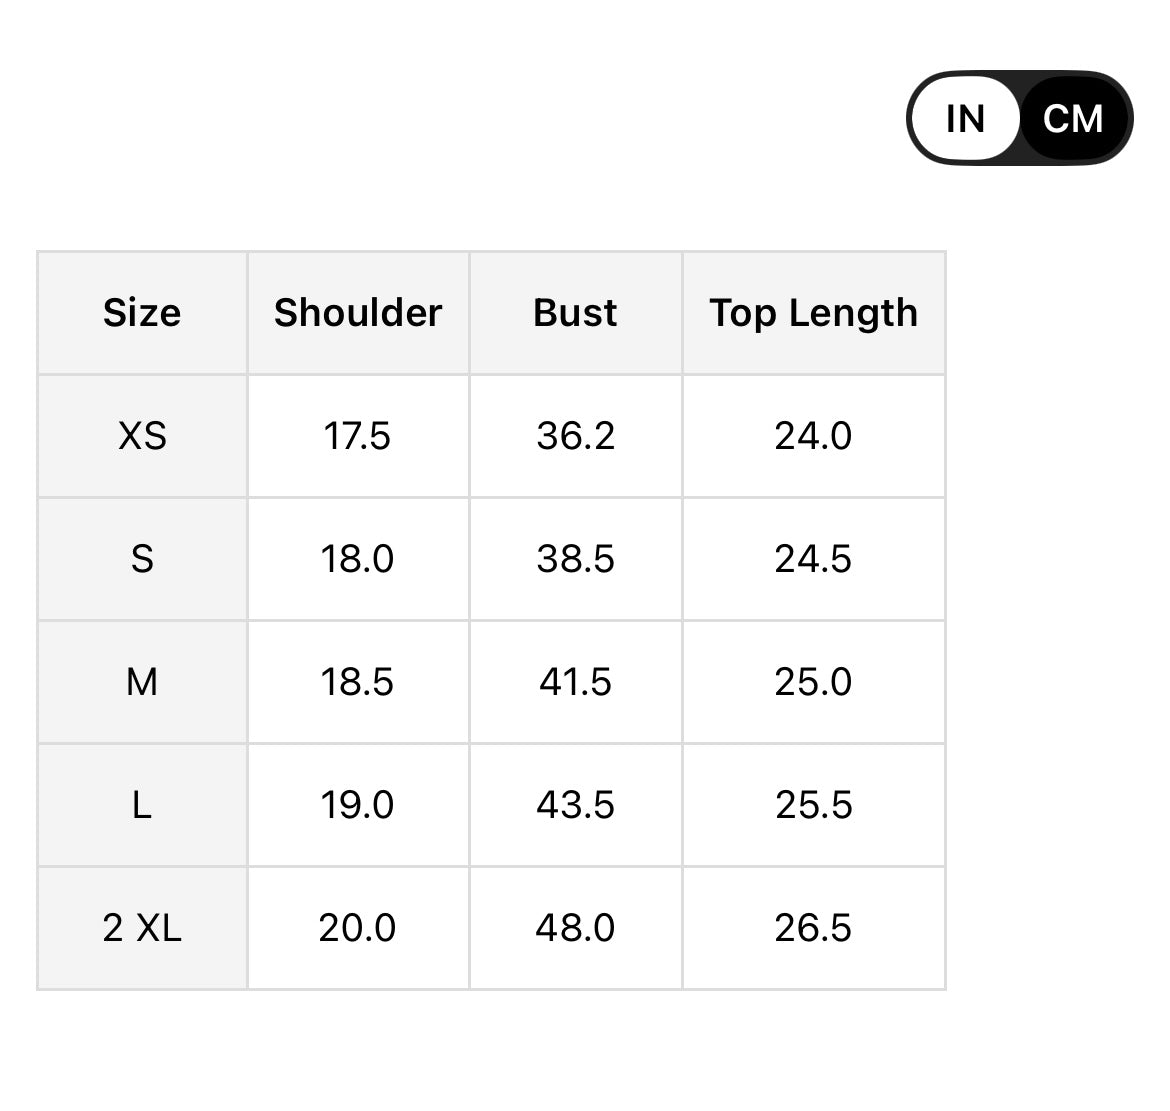Viewport: 1170px width, 1111px height.
Task: Click the Bust column header
Action: click(575, 313)
